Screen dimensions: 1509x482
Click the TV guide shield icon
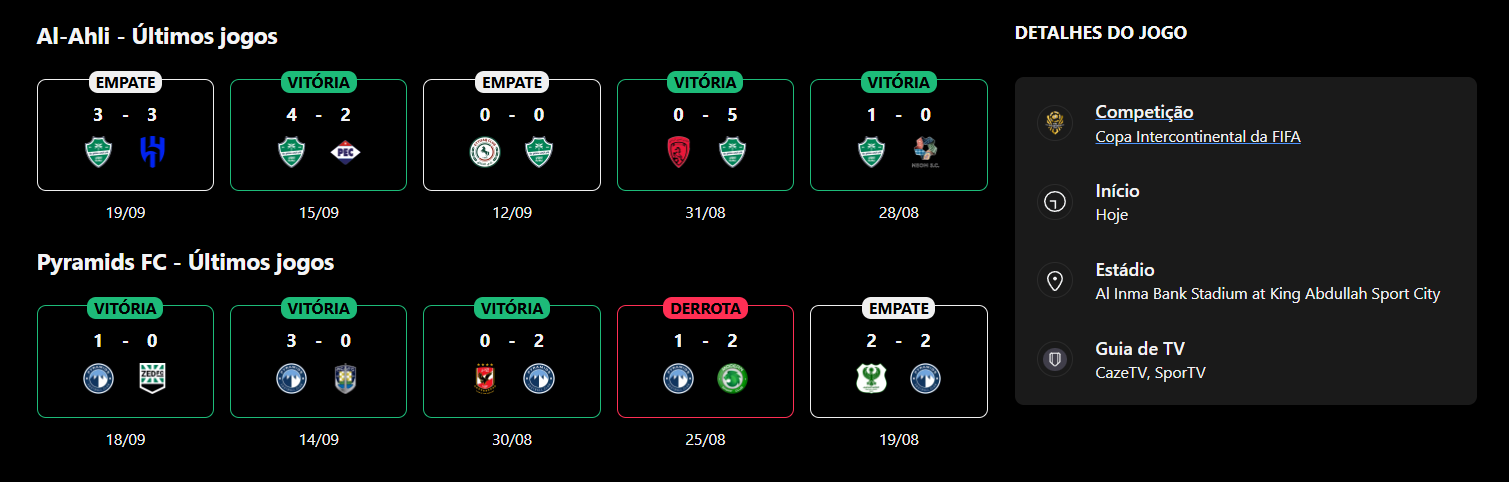tap(1054, 360)
